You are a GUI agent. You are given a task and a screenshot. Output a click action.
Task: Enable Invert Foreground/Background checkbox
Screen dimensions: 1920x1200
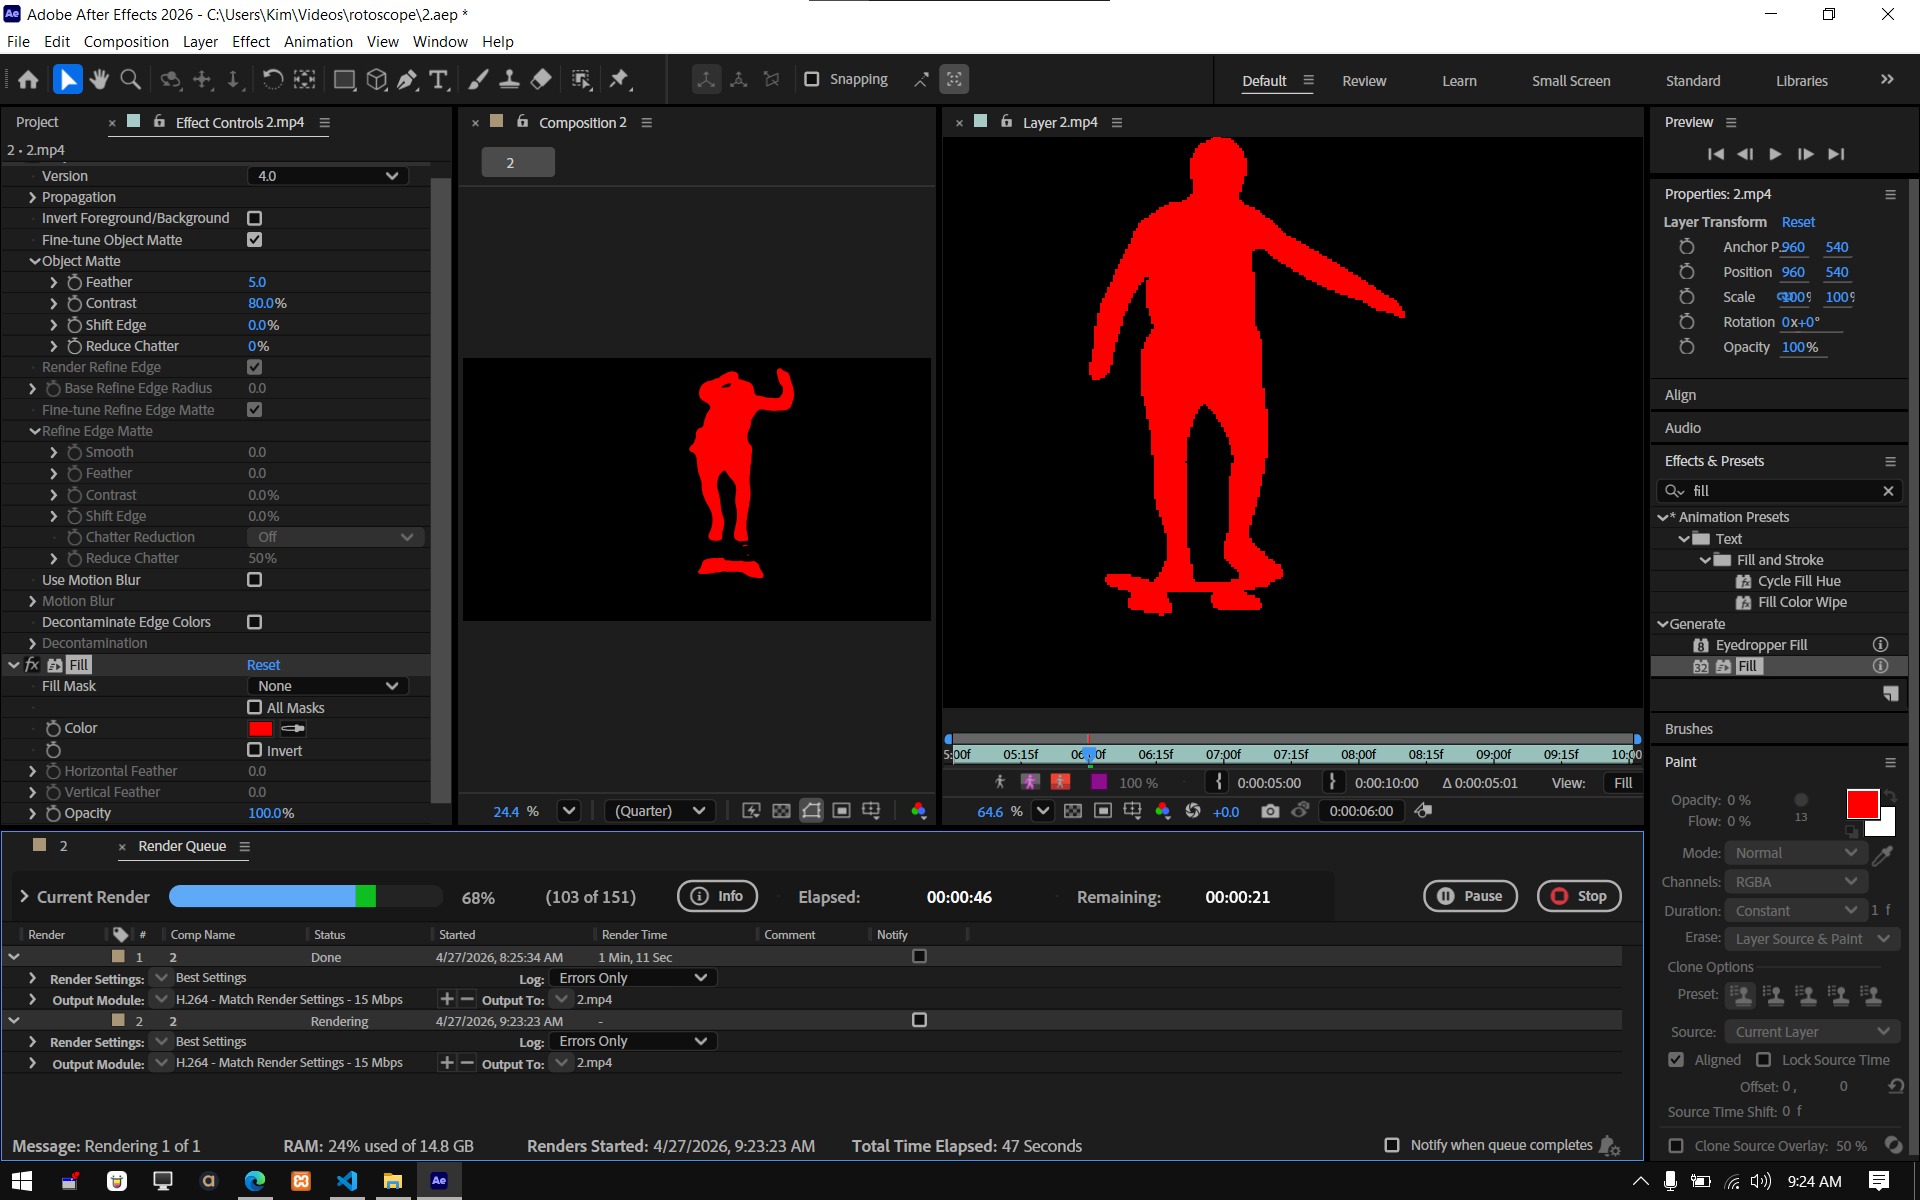click(x=254, y=218)
